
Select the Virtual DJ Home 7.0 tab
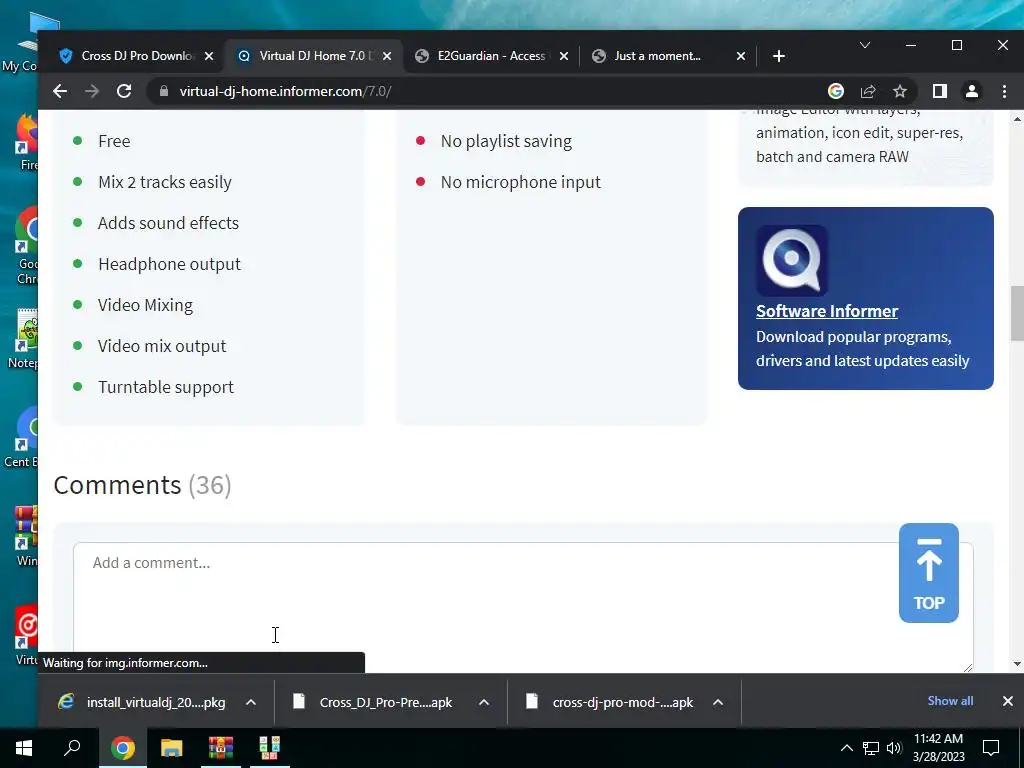pyautogui.click(x=313, y=56)
